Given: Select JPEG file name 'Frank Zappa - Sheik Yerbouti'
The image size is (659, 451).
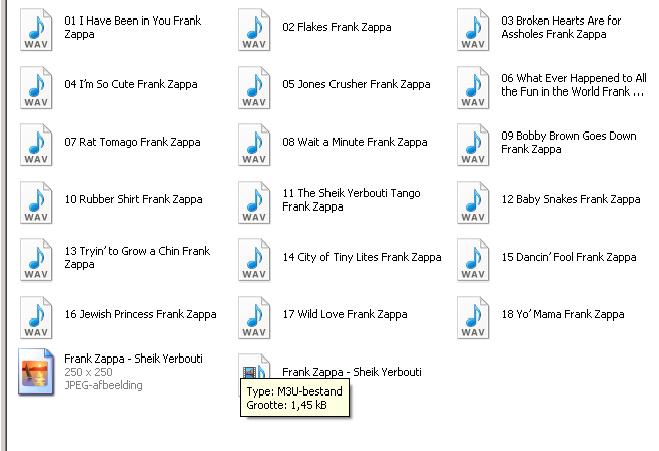Looking at the screenshot, I should [133, 359].
